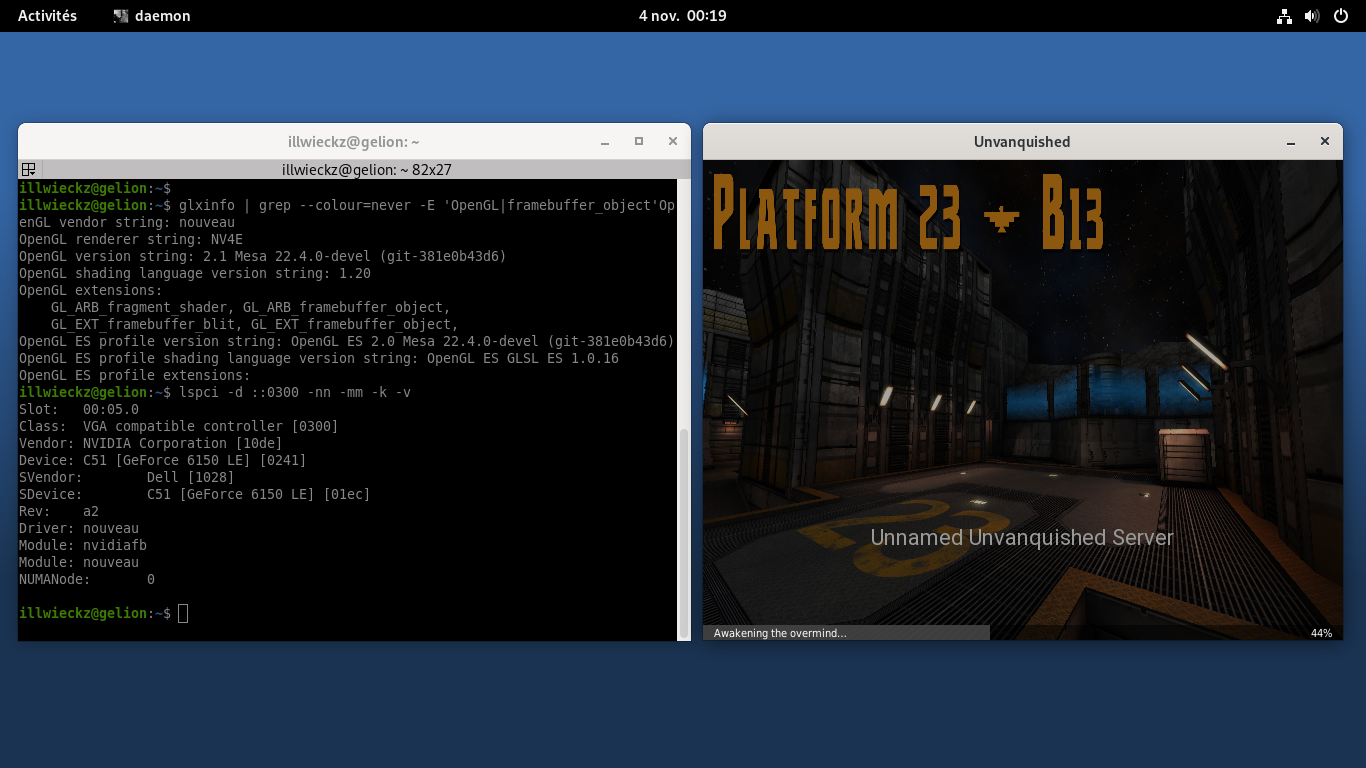Close the terminal window
The image size is (1366, 768).
click(x=673, y=142)
